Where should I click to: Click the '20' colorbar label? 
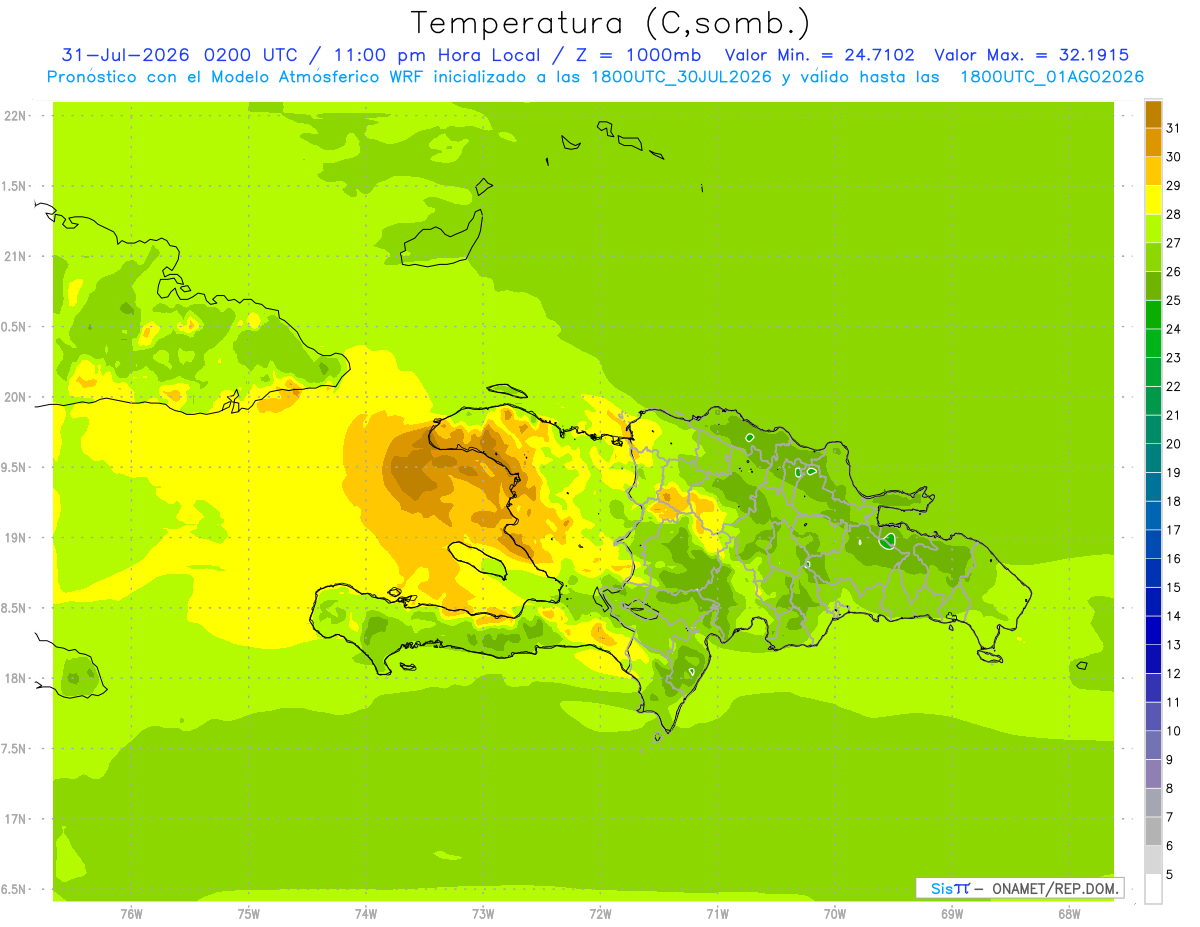pos(1173,444)
